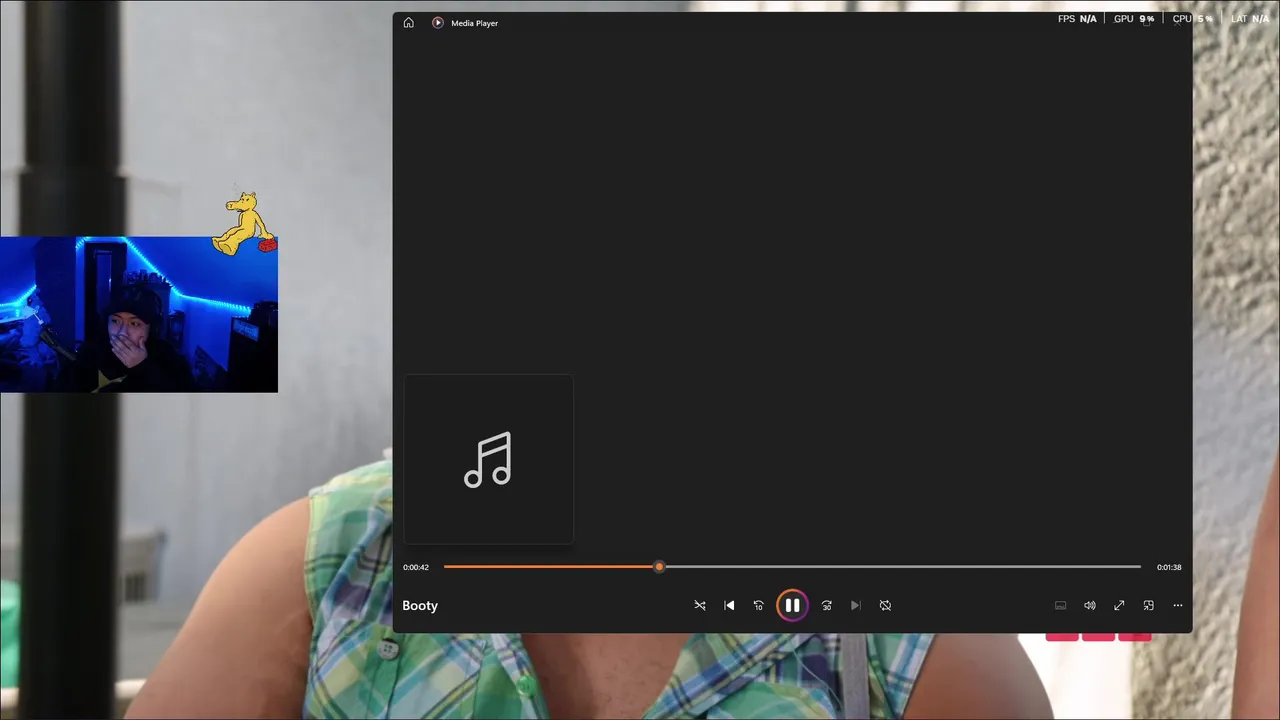Switch to mini player view

click(1148, 605)
